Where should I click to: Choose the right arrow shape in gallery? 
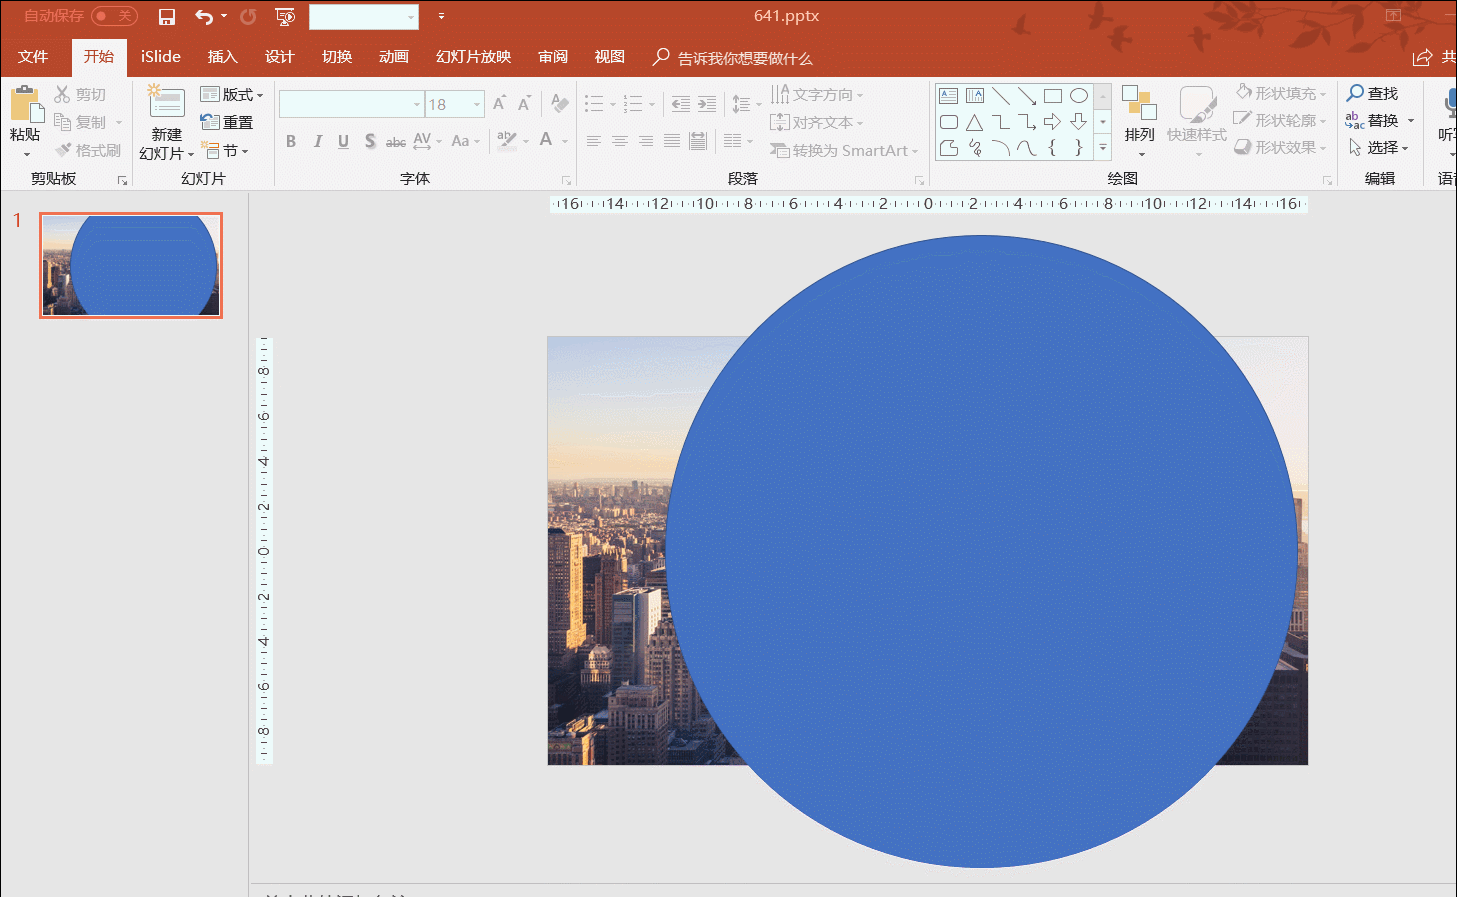click(x=1052, y=122)
